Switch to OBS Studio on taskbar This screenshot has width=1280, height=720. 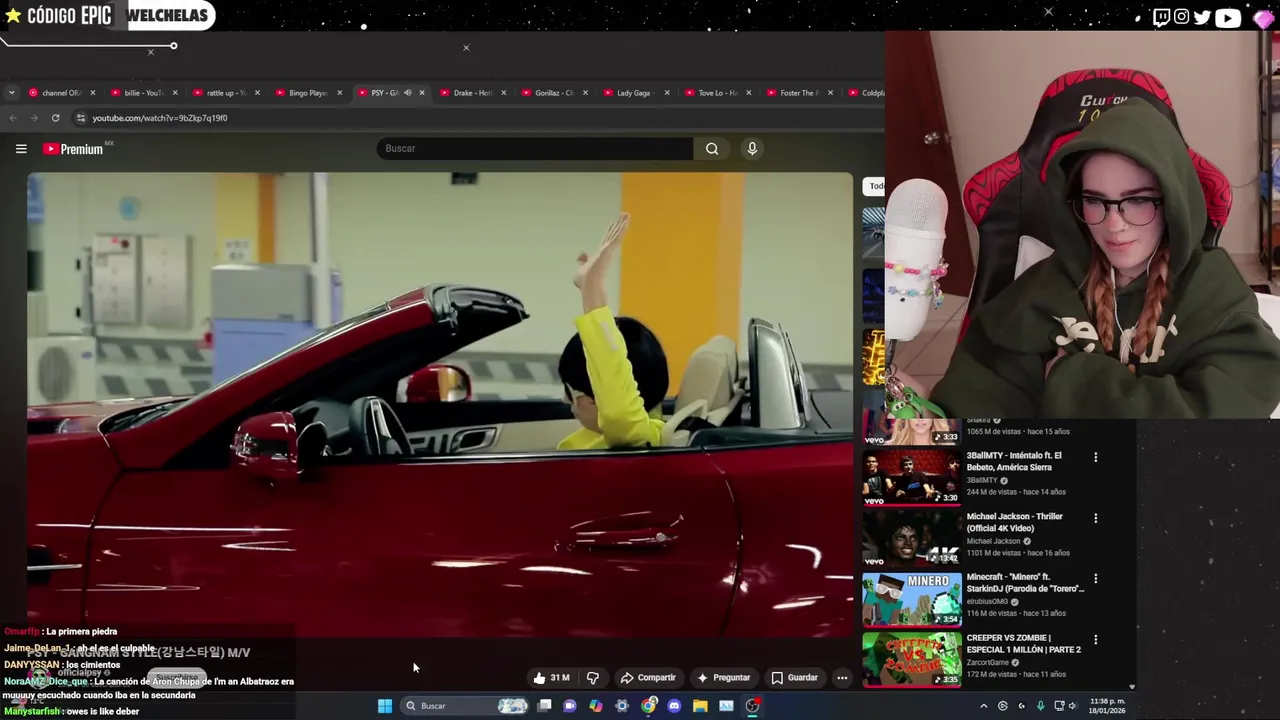tap(752, 706)
